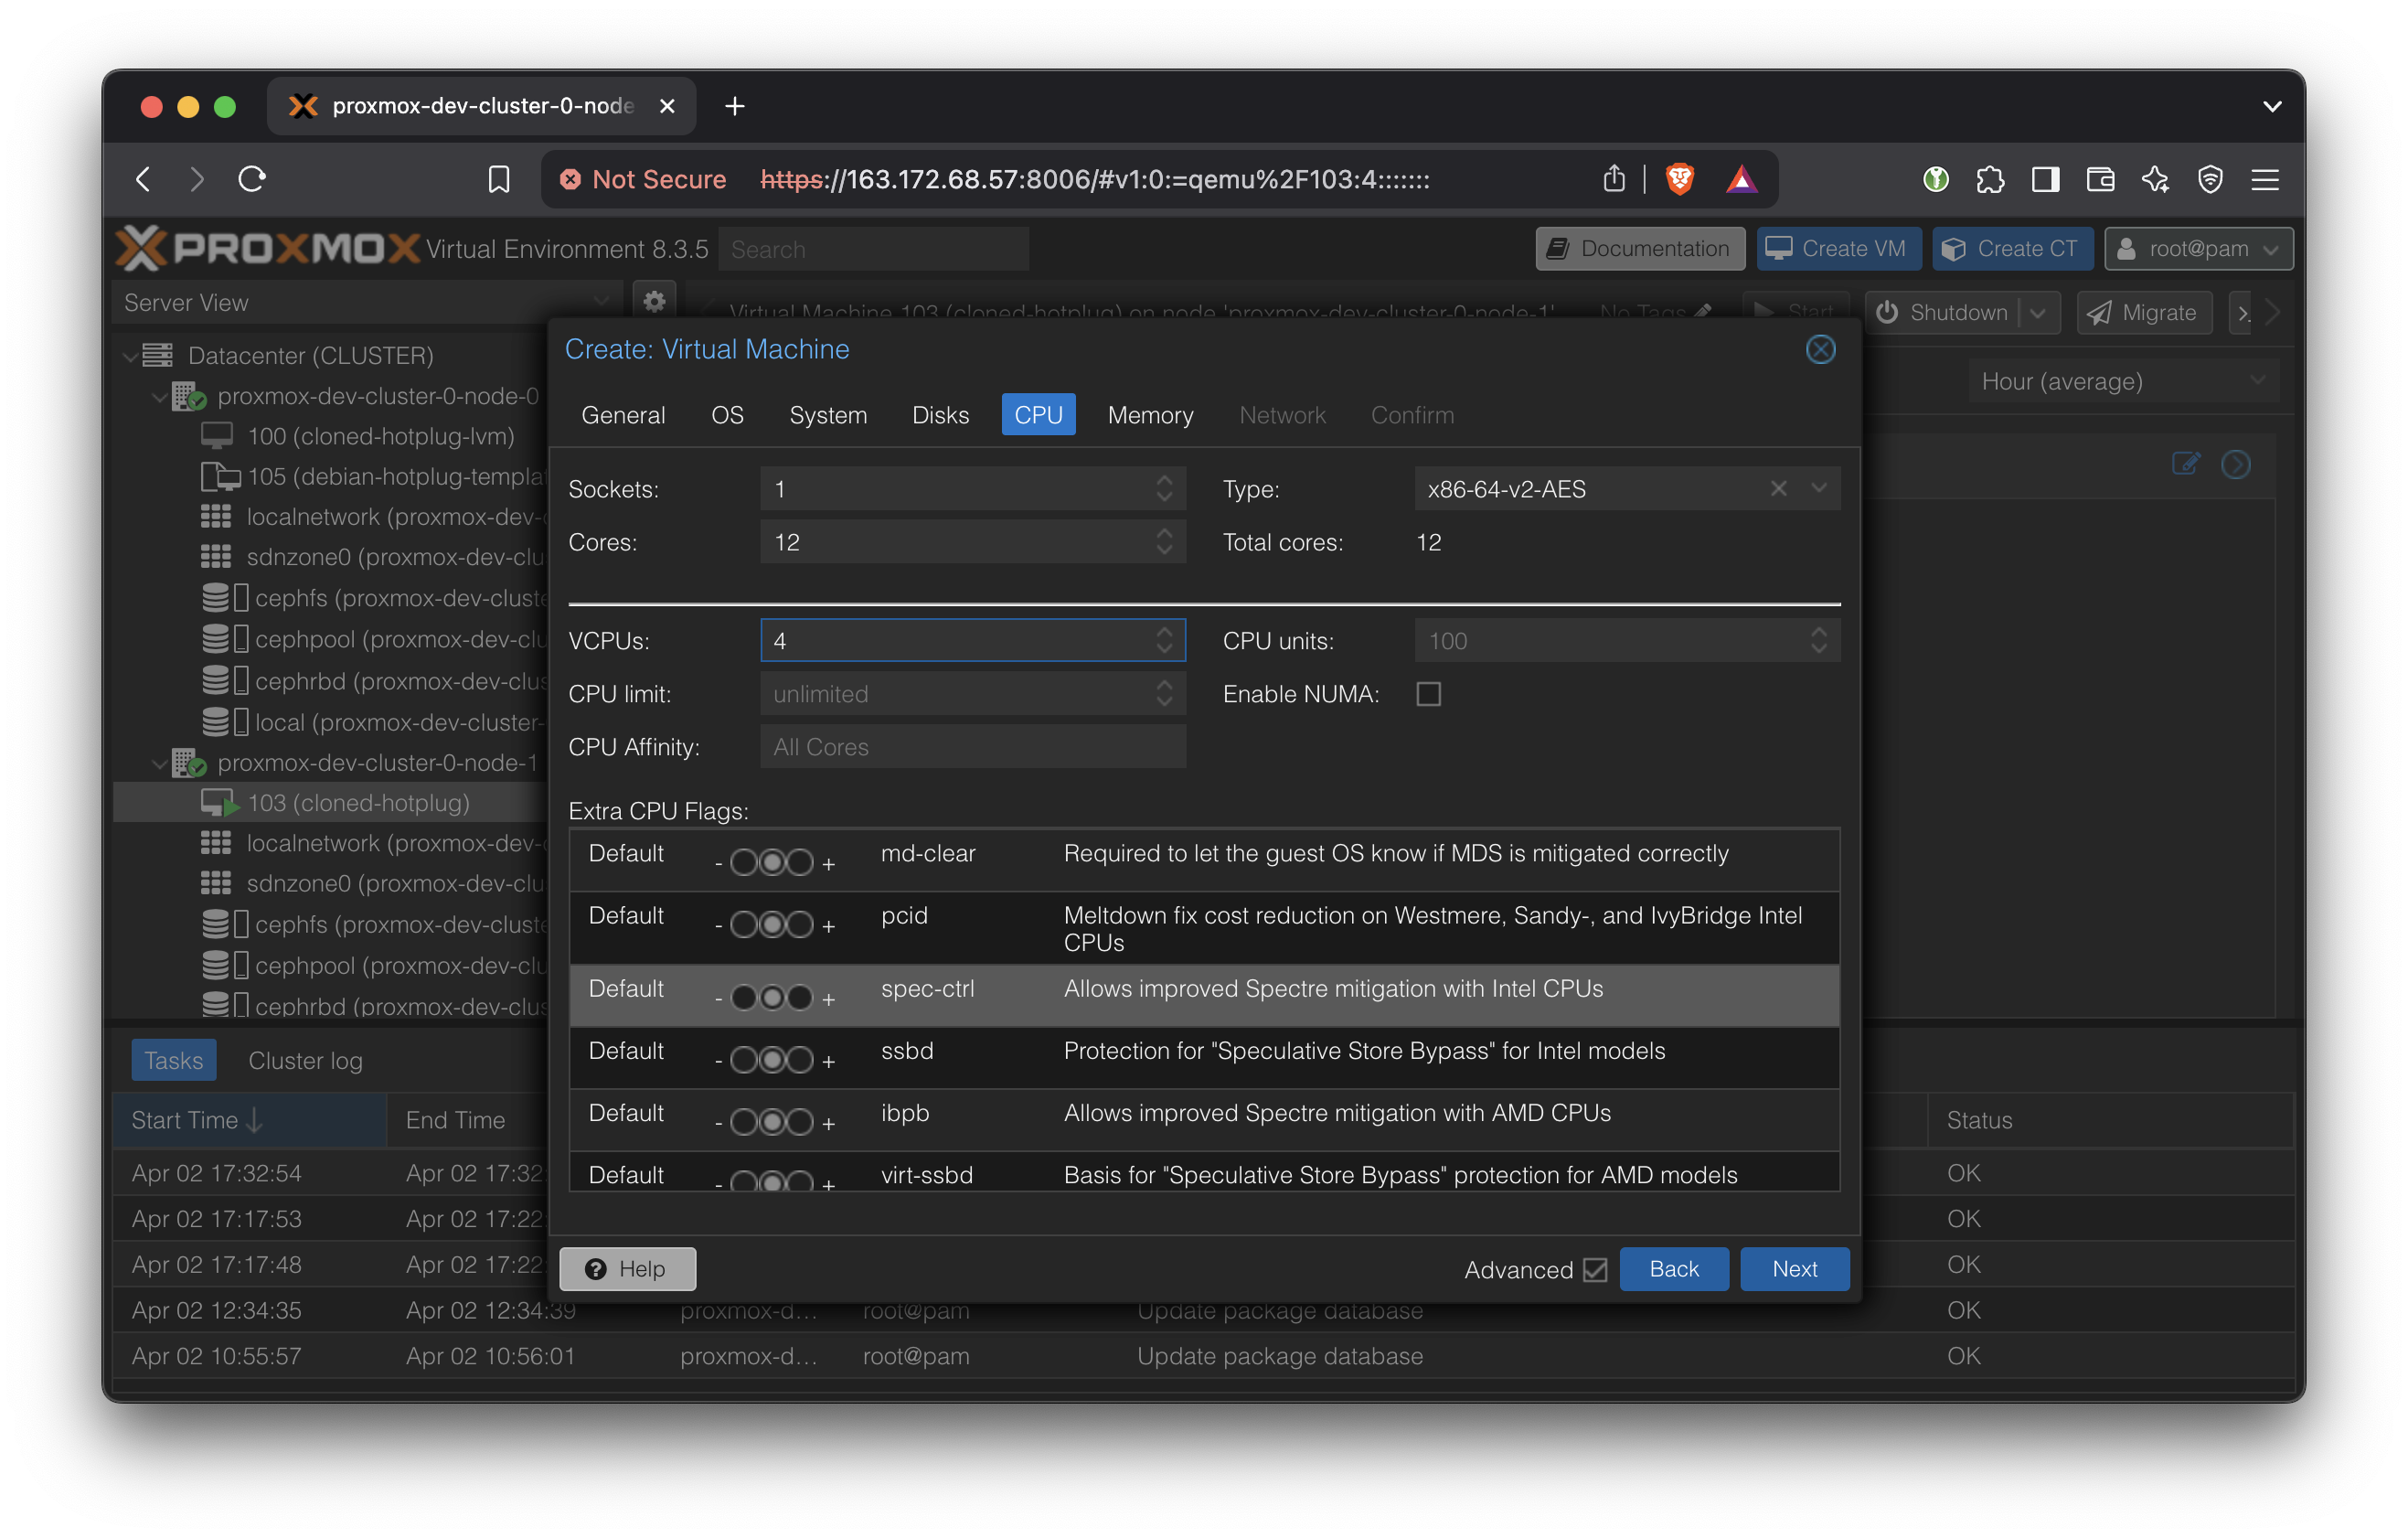Uncheck the Advanced checkbox
Viewport: 2408px width, 1538px height.
(1595, 1269)
